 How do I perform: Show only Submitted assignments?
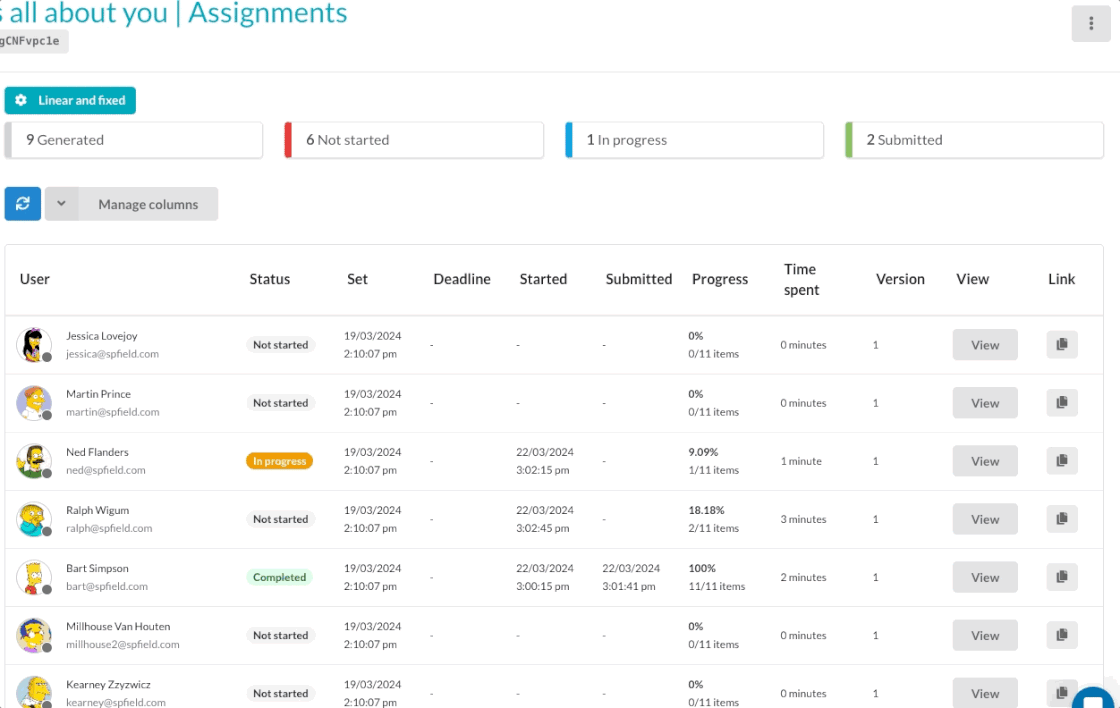pos(973,139)
